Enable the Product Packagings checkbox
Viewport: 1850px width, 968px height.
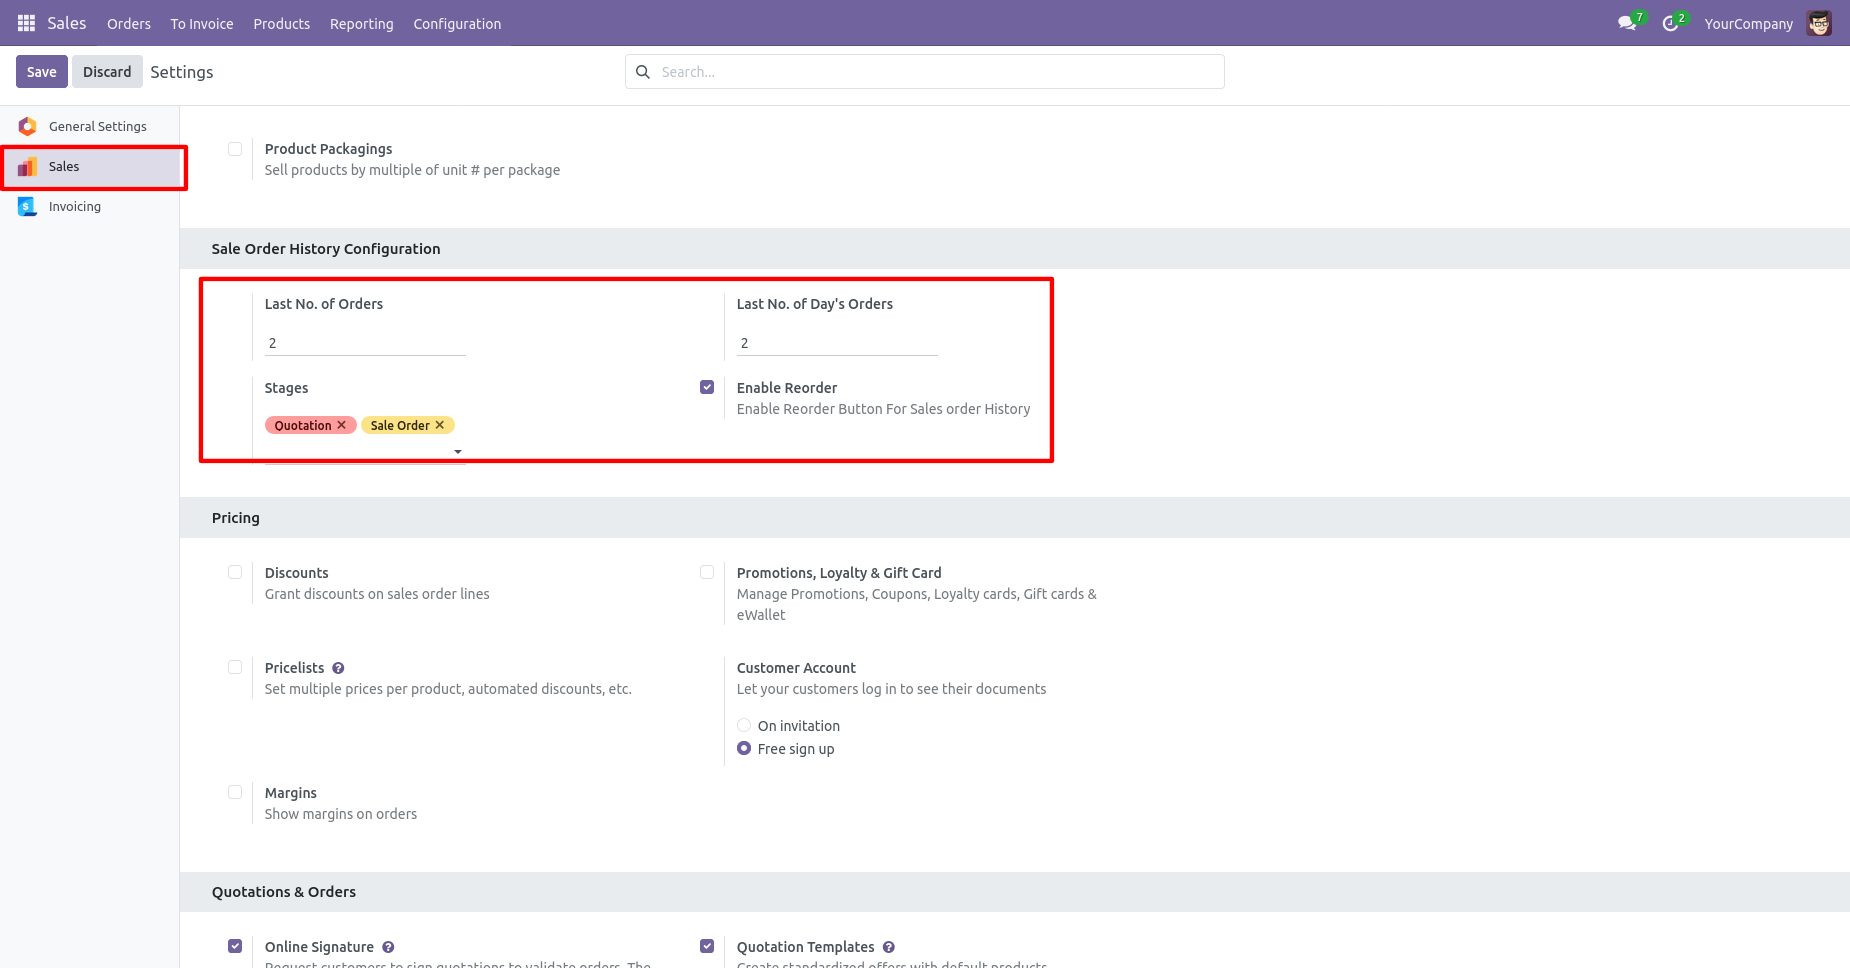click(x=235, y=149)
